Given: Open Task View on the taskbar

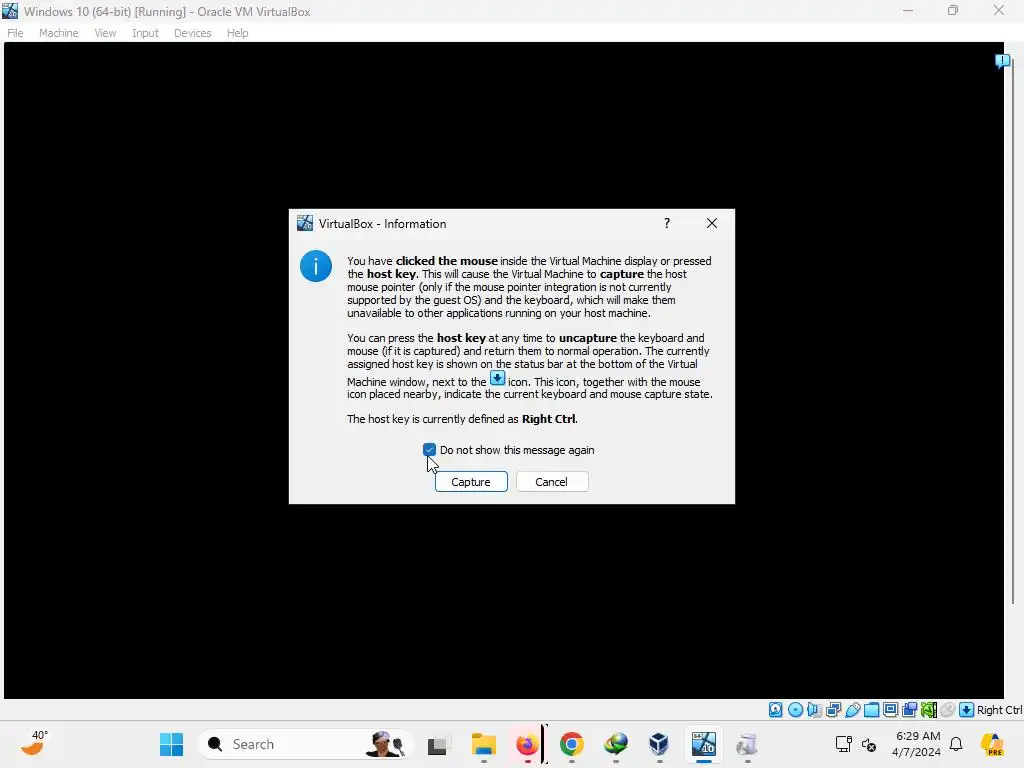Looking at the screenshot, I should tap(437, 744).
